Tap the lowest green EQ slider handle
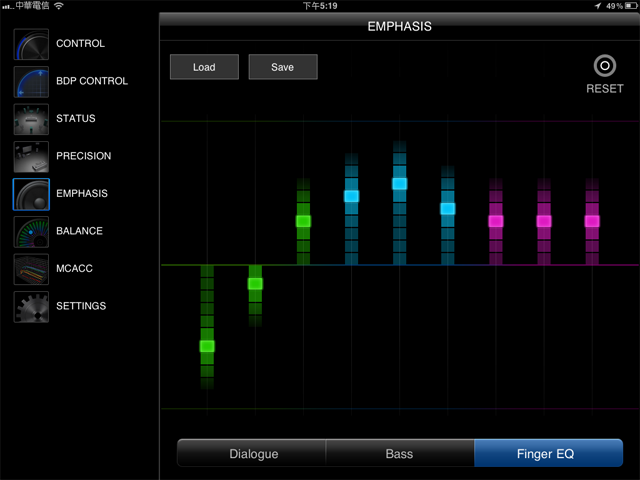The width and height of the screenshot is (640, 480). [x=207, y=347]
